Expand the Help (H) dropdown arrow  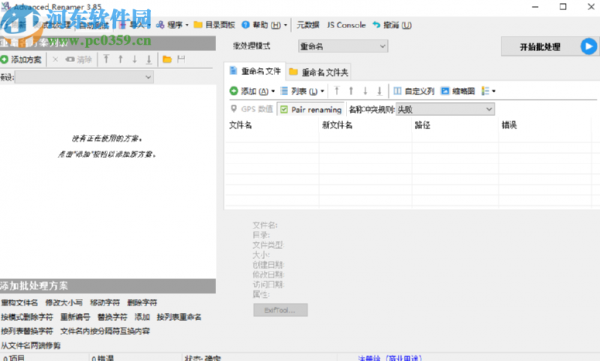[285, 25]
